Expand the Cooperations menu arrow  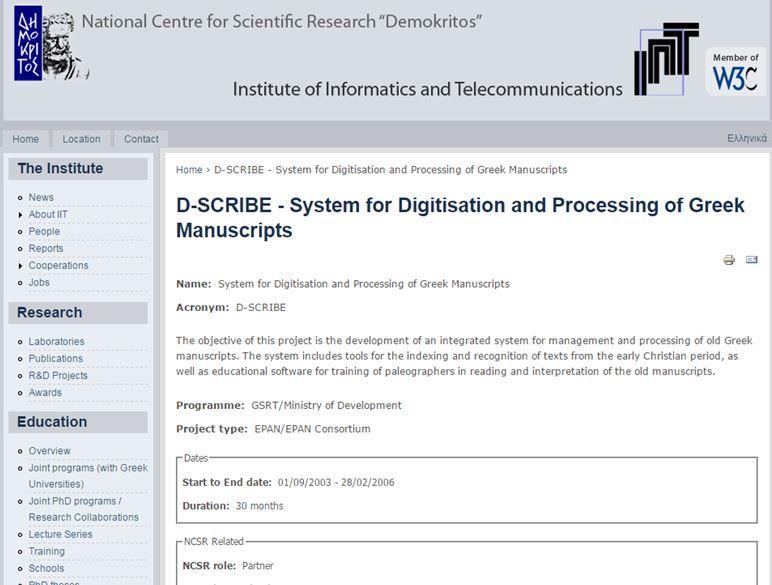[x=20, y=266]
